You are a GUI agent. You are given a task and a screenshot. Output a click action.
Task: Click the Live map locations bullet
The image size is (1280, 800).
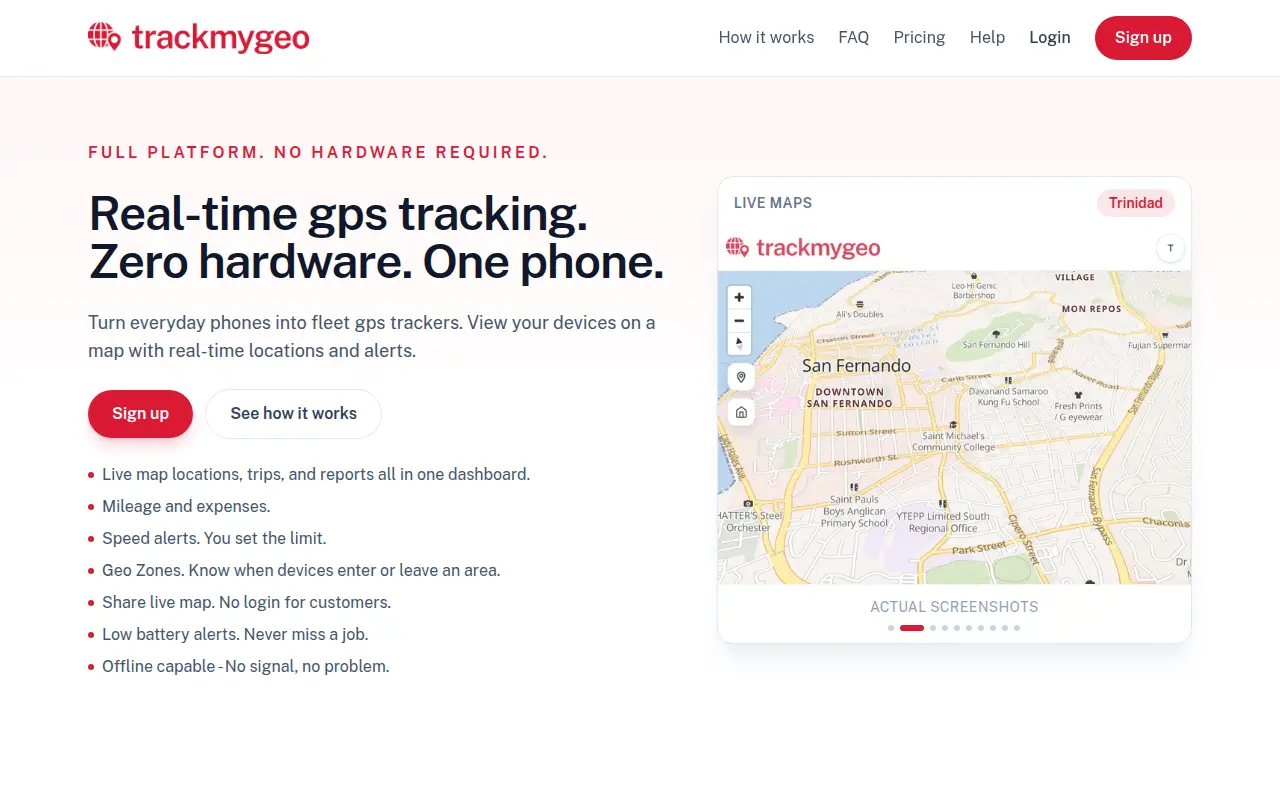(x=316, y=474)
